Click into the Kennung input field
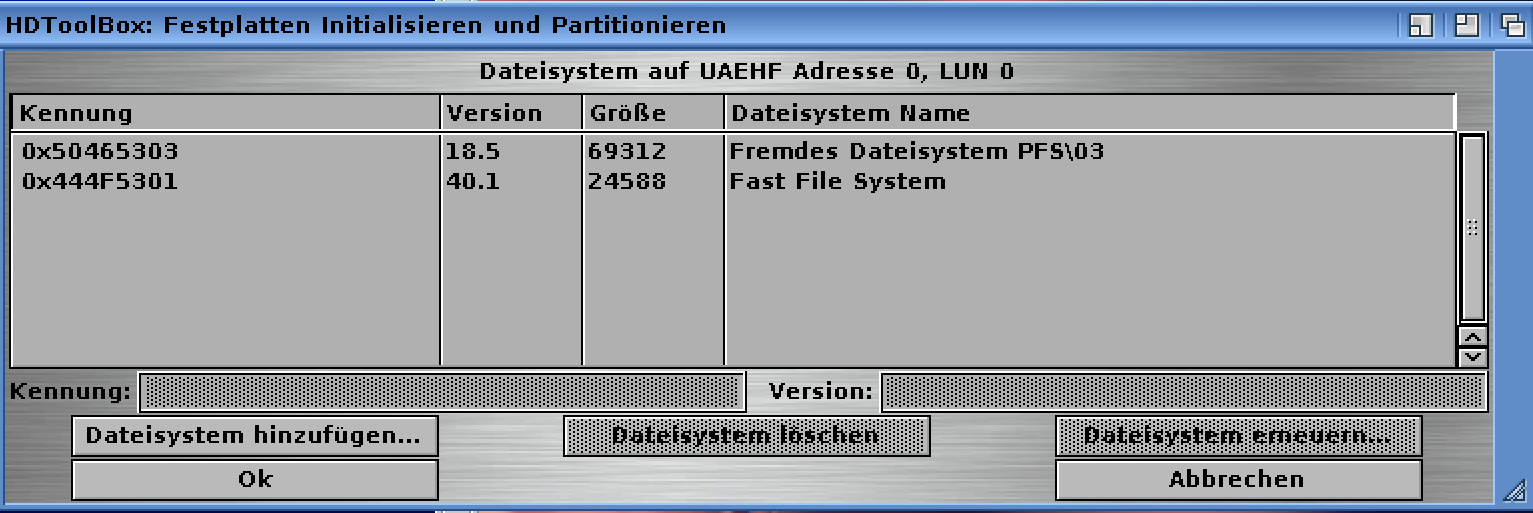The height and width of the screenshot is (513, 1533). tap(442, 391)
